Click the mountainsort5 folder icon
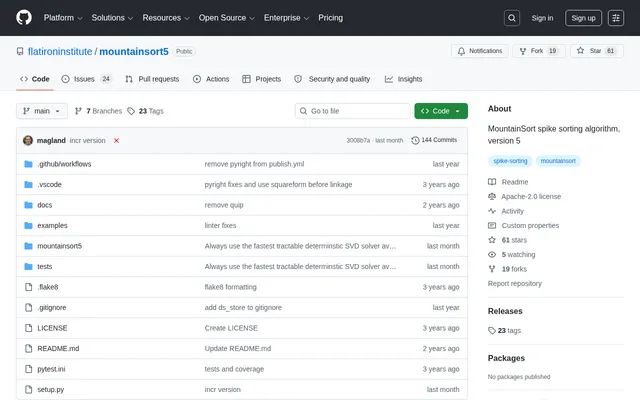640x400 pixels. (x=28, y=246)
